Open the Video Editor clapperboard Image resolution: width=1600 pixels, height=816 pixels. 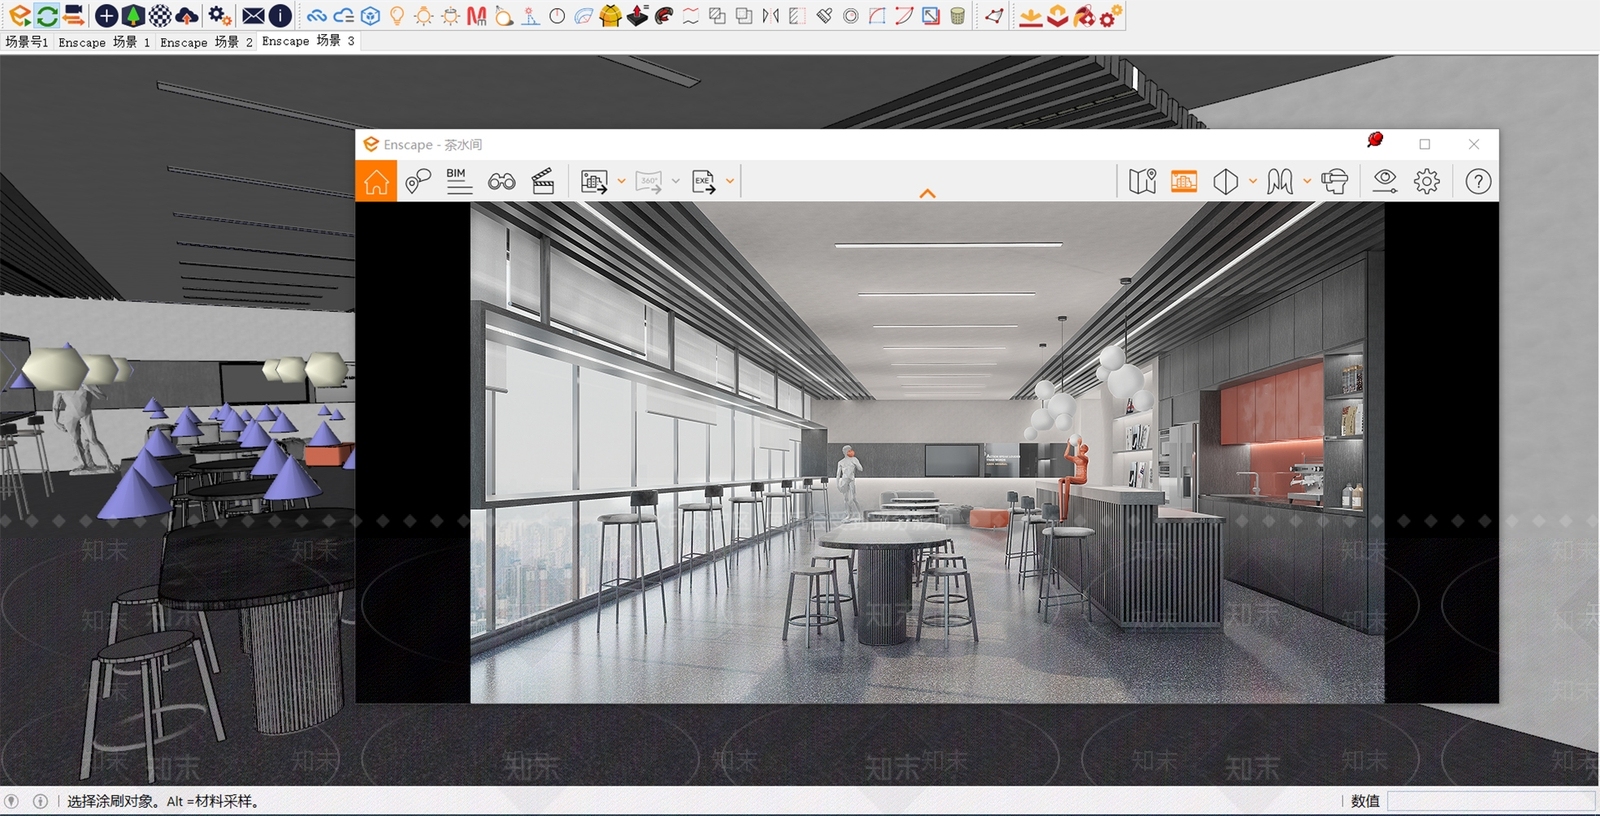543,181
